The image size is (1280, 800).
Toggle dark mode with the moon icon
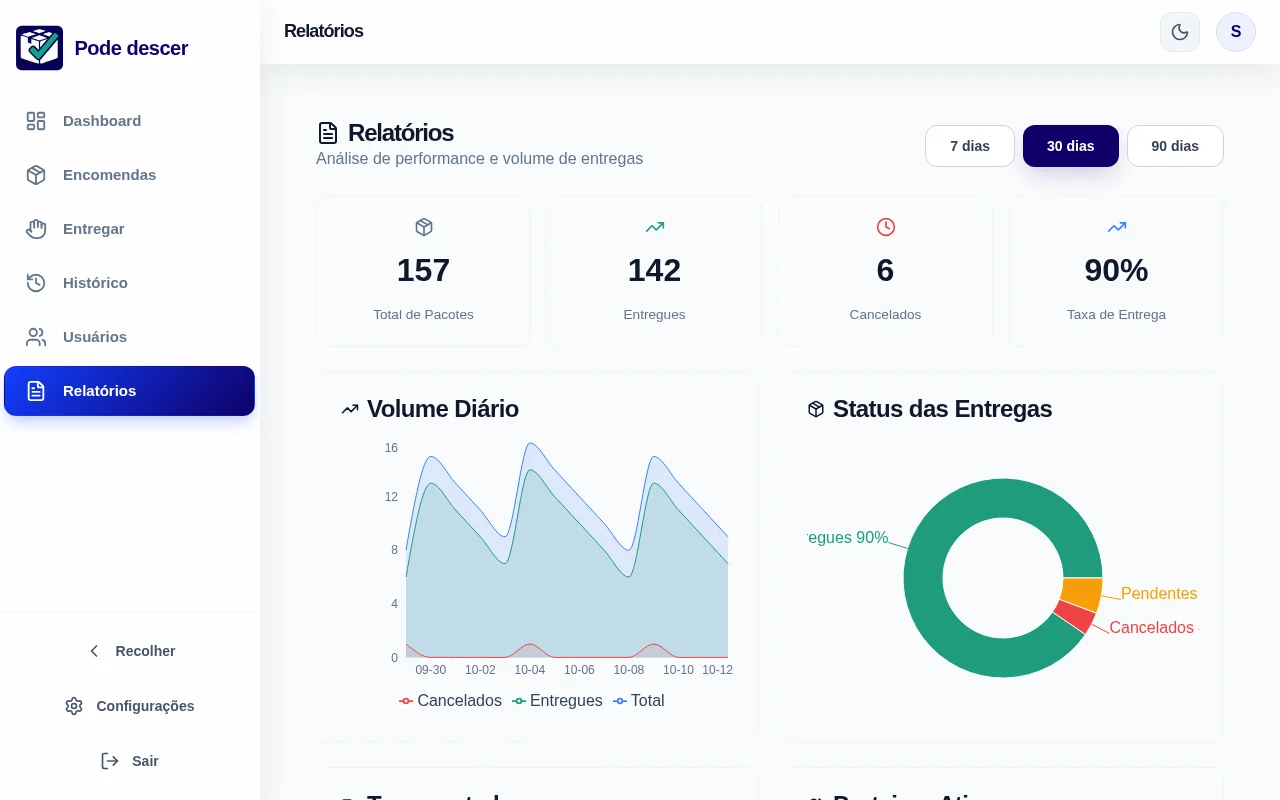pos(1180,32)
